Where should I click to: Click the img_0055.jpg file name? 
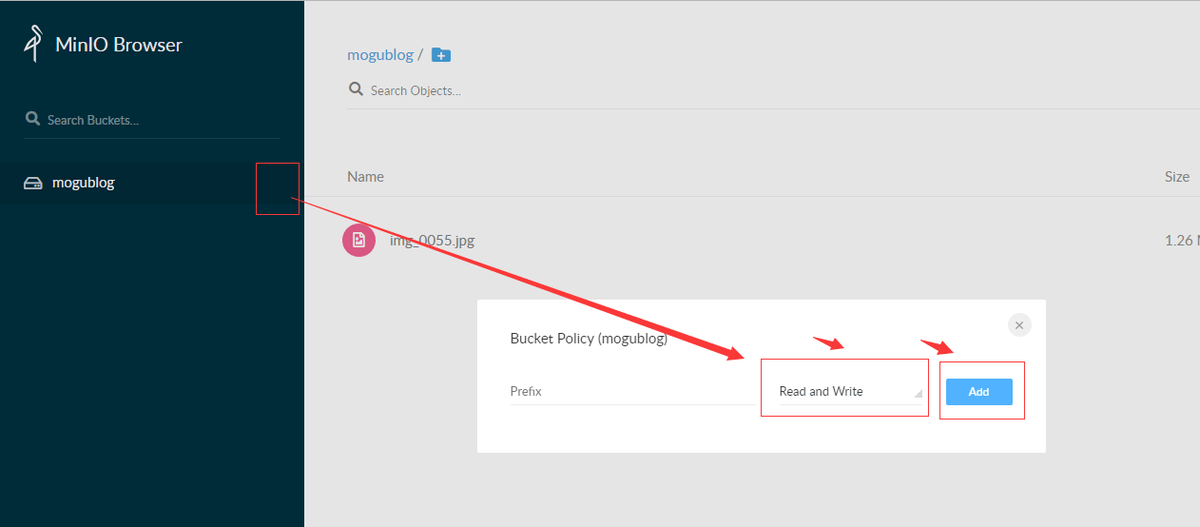click(431, 240)
